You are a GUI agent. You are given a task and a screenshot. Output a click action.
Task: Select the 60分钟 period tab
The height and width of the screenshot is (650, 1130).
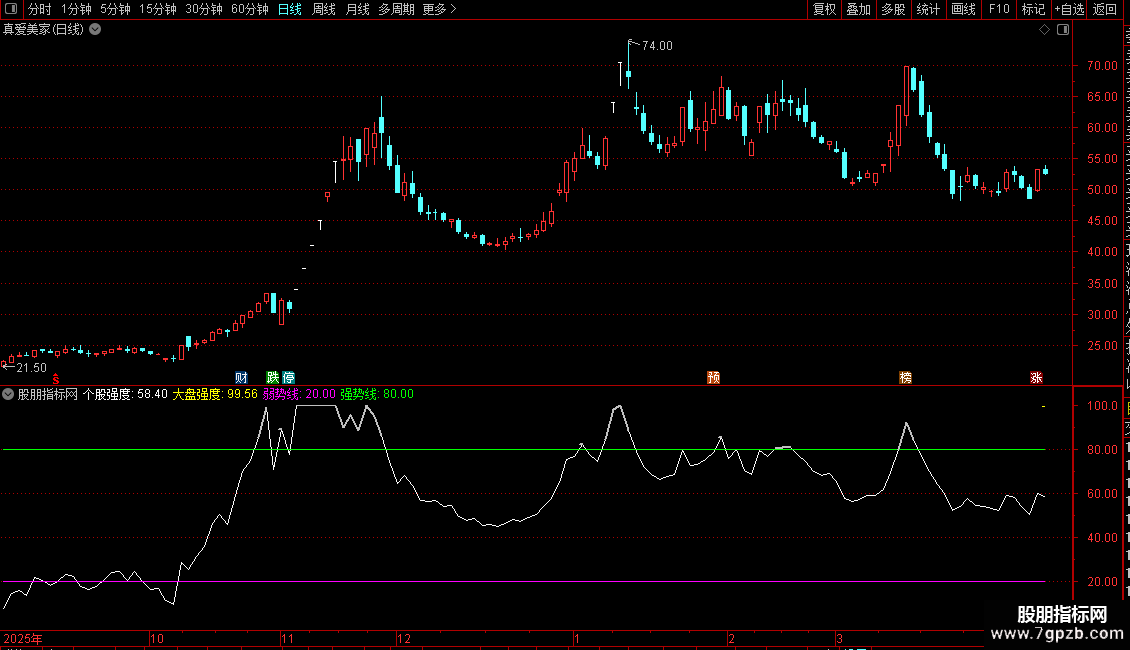click(x=250, y=9)
